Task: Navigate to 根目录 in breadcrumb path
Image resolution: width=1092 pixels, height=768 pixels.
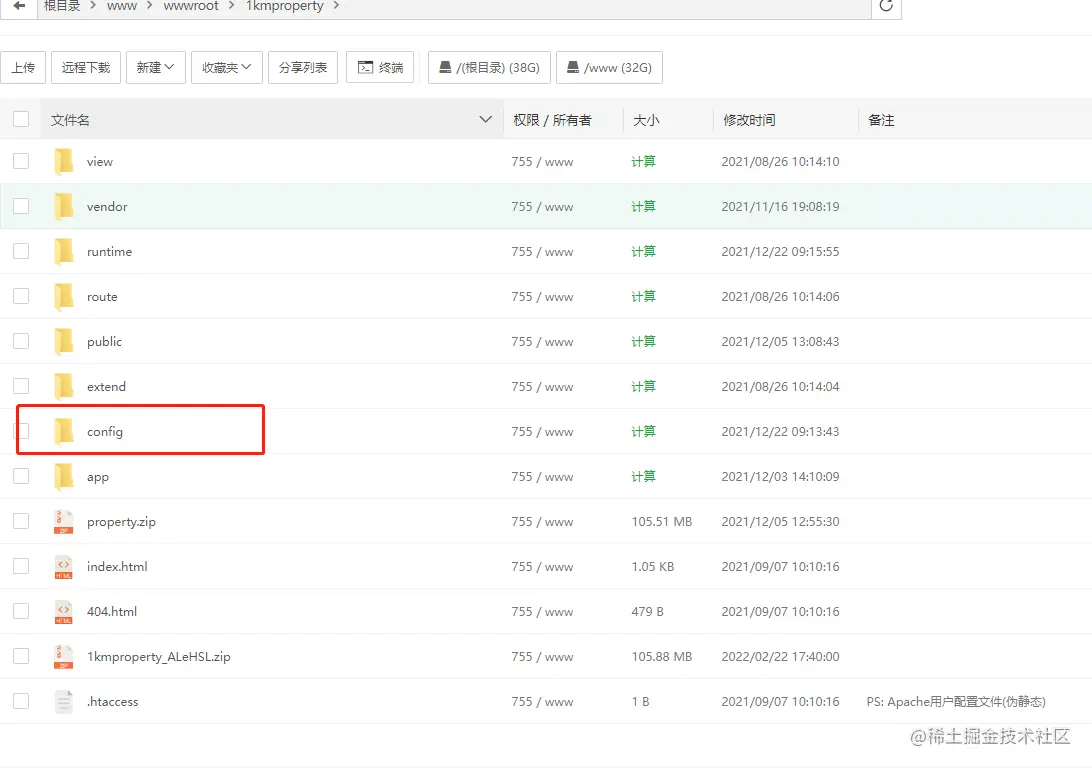Action: pos(62,6)
